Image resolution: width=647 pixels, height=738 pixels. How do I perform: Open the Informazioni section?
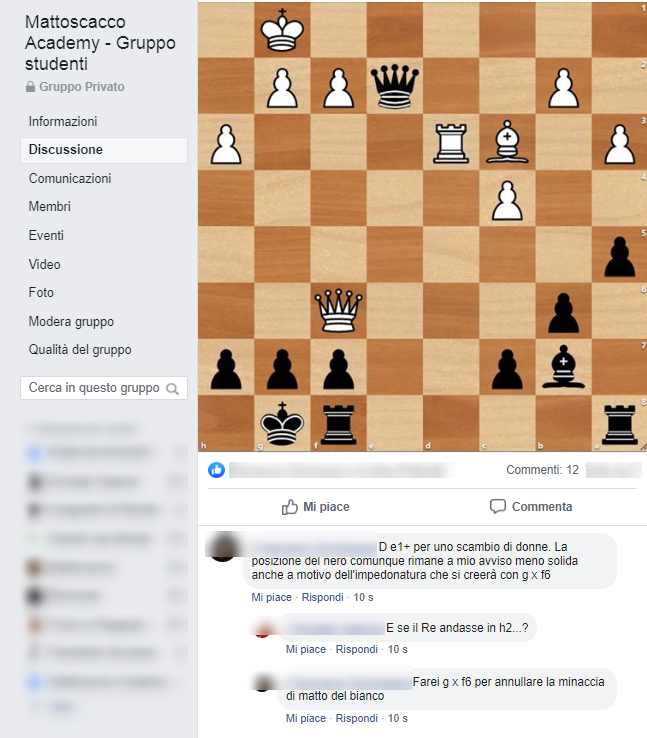pos(63,121)
